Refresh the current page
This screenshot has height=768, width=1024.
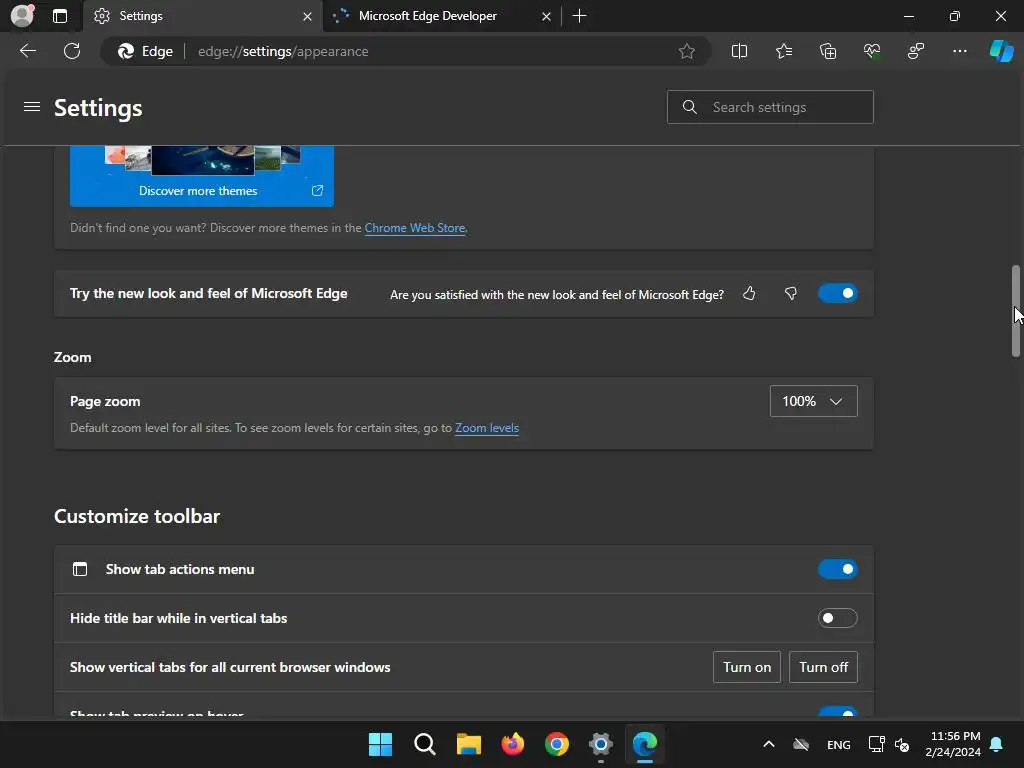pos(72,51)
